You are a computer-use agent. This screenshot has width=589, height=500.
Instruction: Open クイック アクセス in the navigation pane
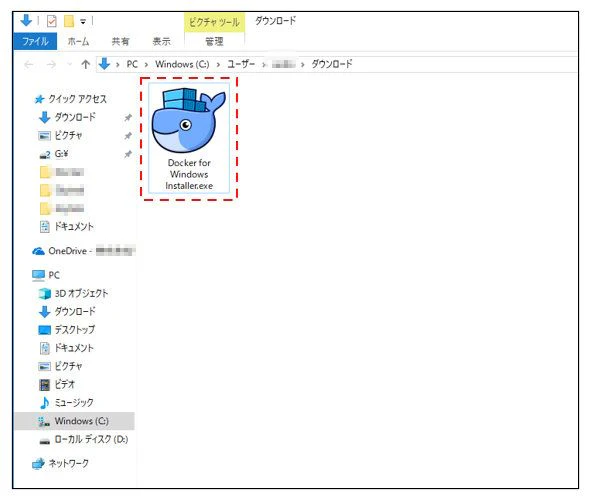tap(77, 99)
